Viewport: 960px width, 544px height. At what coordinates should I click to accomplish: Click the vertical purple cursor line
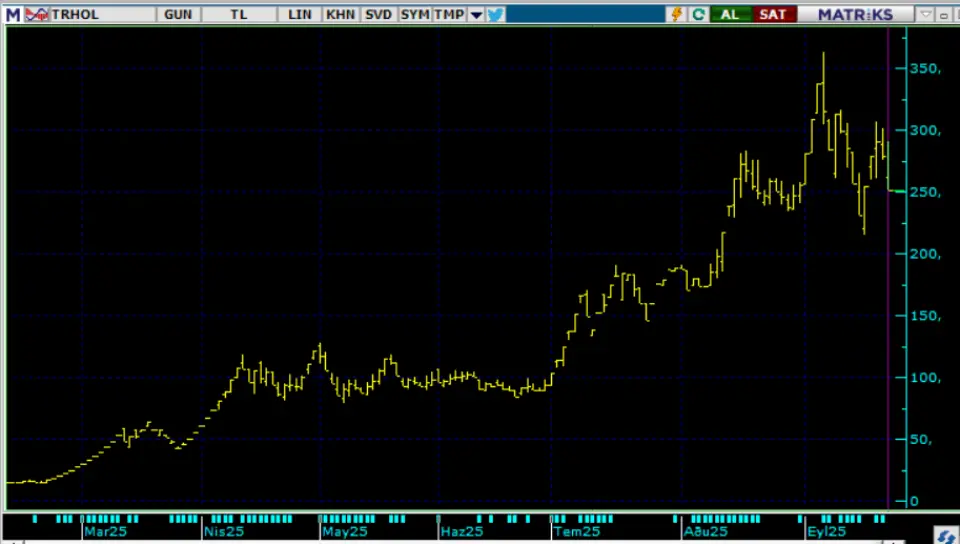pos(888,267)
